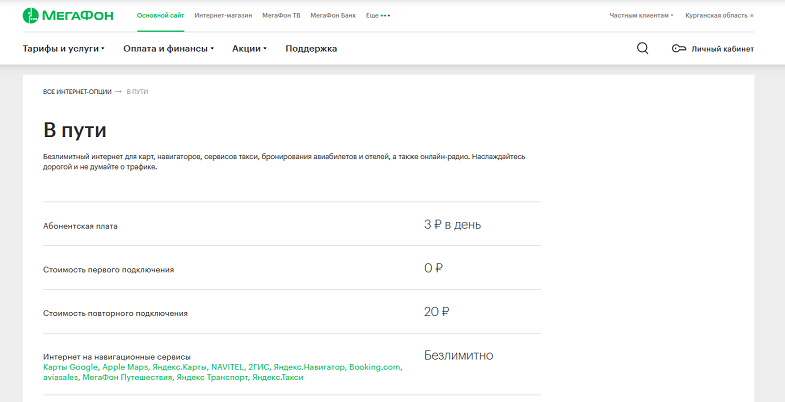Click the Безлимитный интернет description paragraph
Viewport: 785px width, 402px height.
coord(284,162)
